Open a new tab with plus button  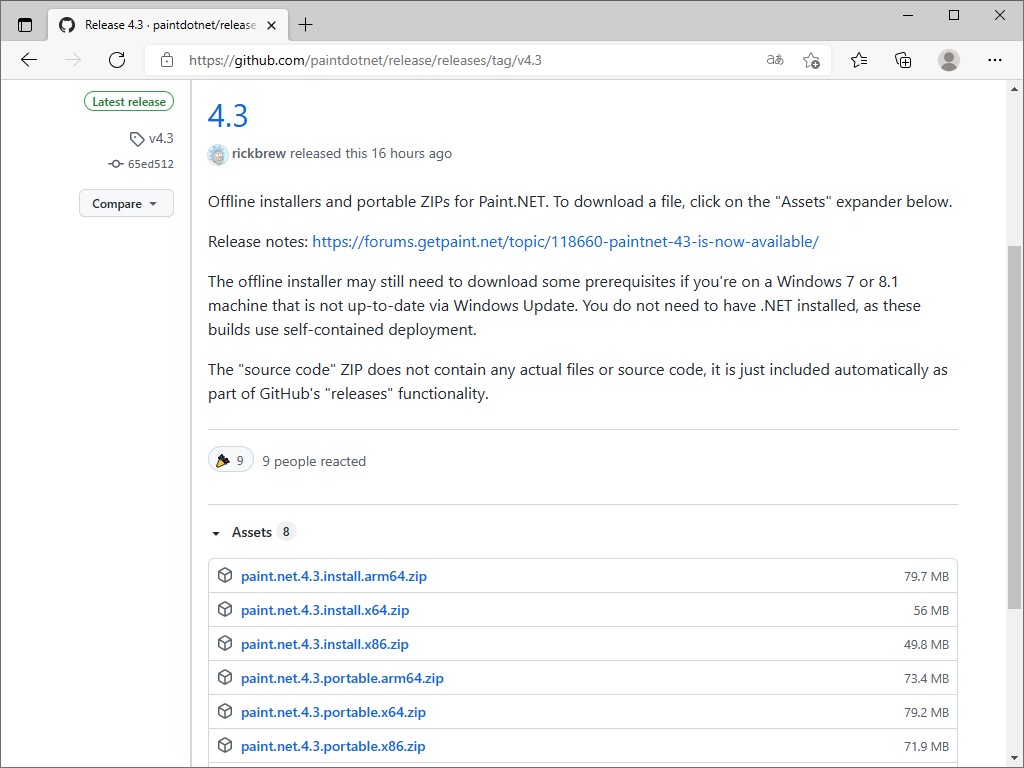tap(305, 25)
